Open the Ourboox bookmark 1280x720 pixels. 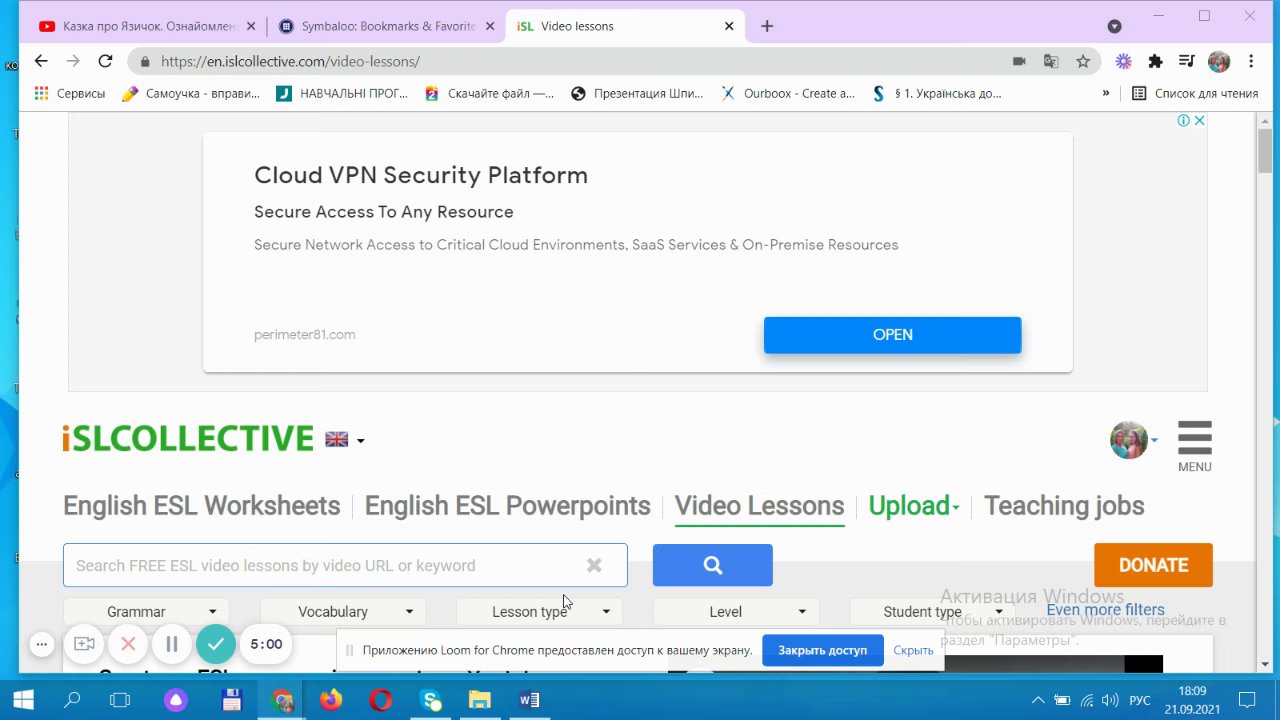787,93
